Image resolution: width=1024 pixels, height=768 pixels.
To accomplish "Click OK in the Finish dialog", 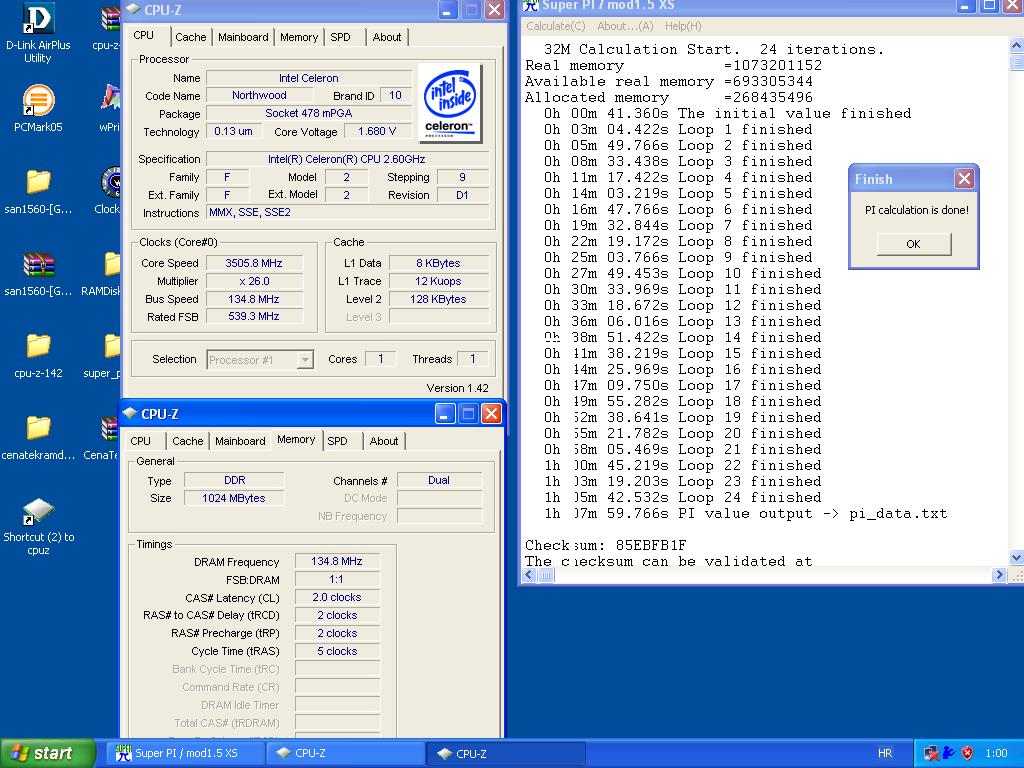I will coord(914,244).
